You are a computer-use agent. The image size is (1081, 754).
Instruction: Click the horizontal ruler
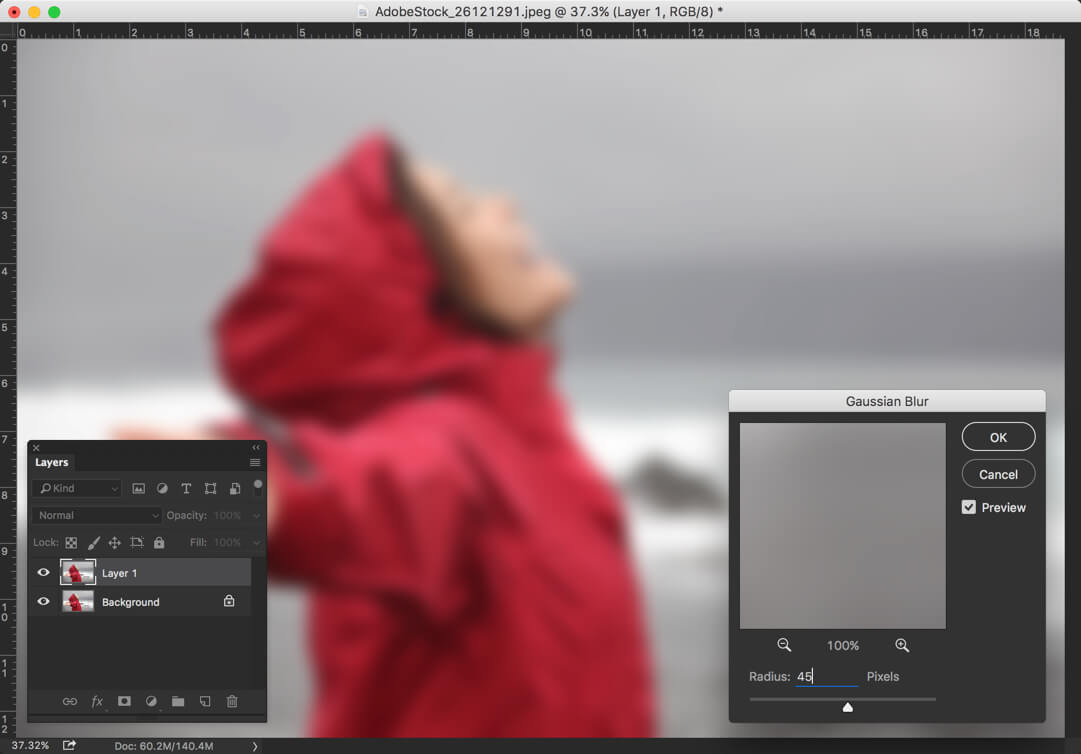coord(540,32)
